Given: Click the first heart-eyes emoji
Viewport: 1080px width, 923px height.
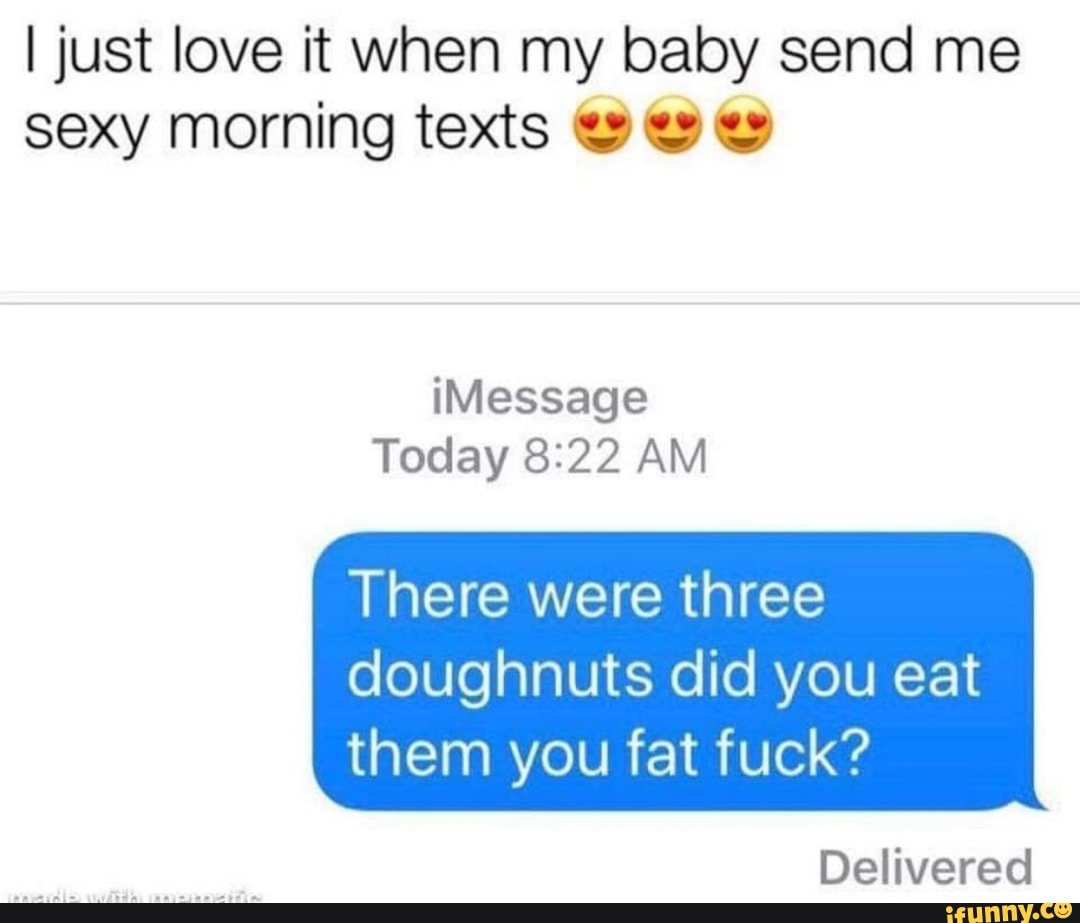Looking at the screenshot, I should [601, 125].
